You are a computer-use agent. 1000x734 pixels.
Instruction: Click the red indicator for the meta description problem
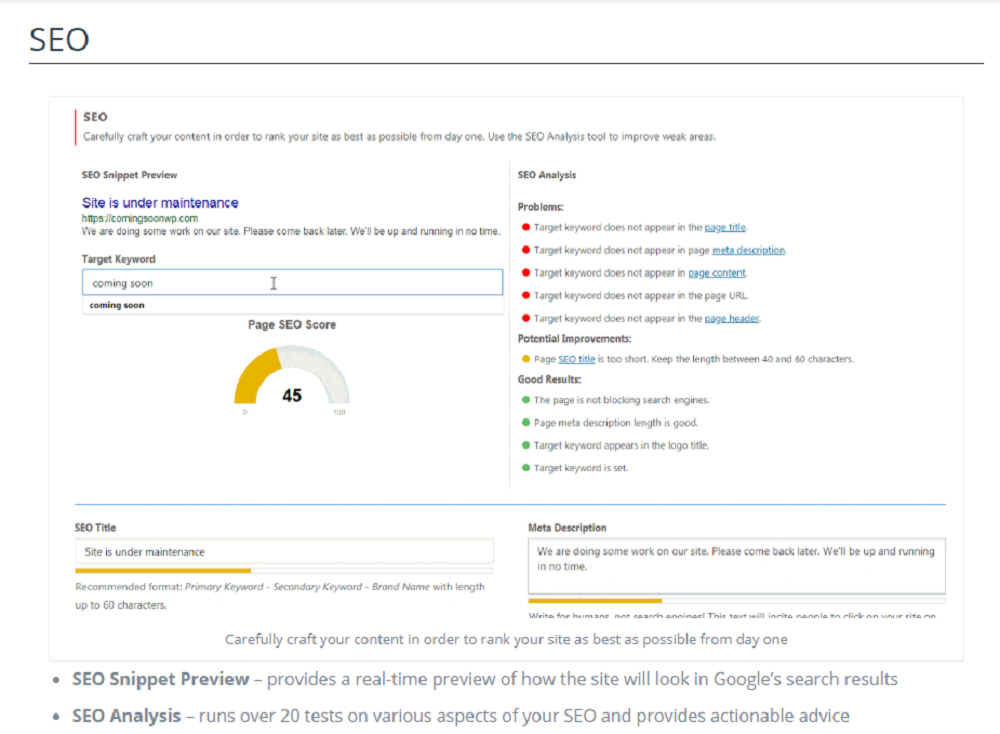(527, 250)
